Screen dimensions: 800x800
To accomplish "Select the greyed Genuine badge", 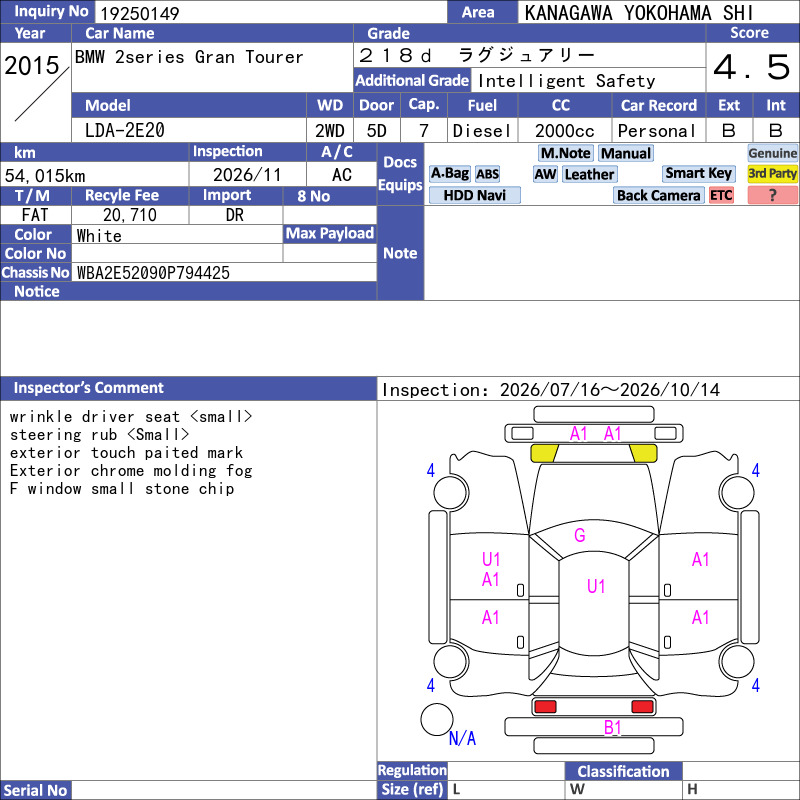I will tap(772, 153).
